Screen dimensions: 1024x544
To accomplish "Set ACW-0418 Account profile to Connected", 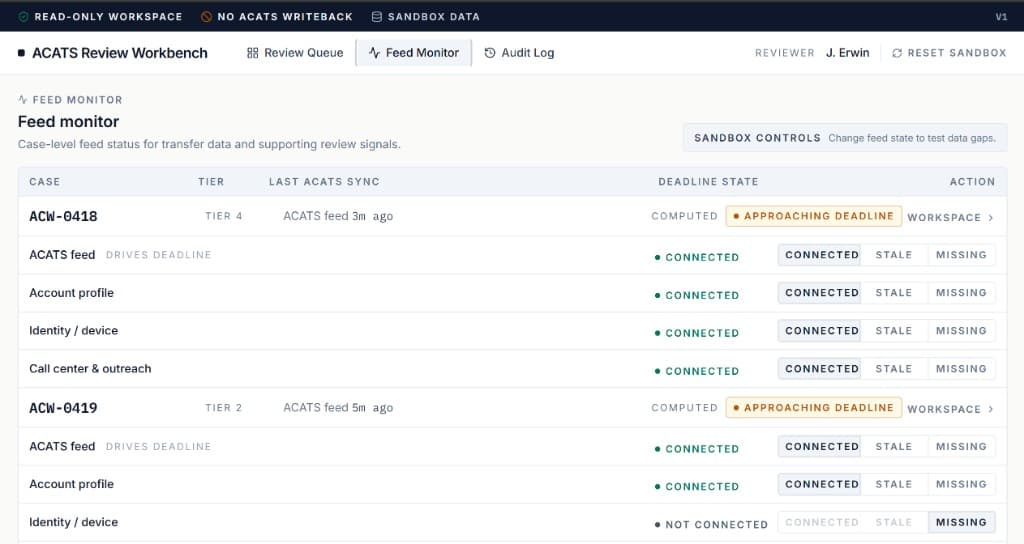I will click(x=820, y=293).
